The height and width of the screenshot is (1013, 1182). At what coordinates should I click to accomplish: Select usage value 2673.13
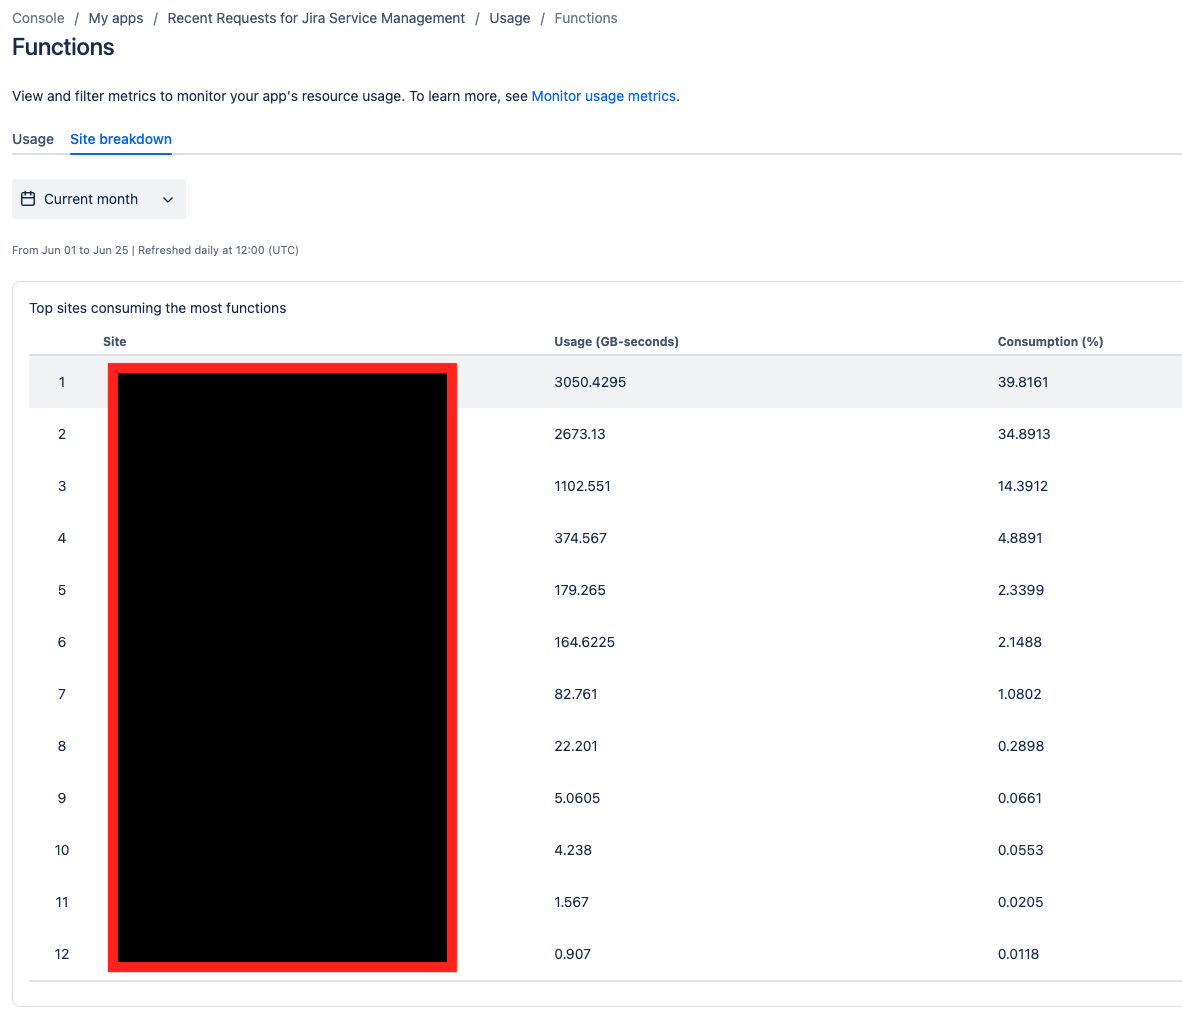580,434
